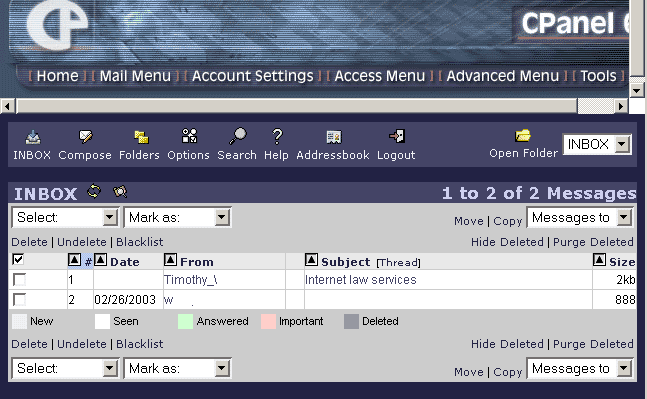The width and height of the screenshot is (647, 399).
Task: Open the Folders icon
Action: [141, 137]
